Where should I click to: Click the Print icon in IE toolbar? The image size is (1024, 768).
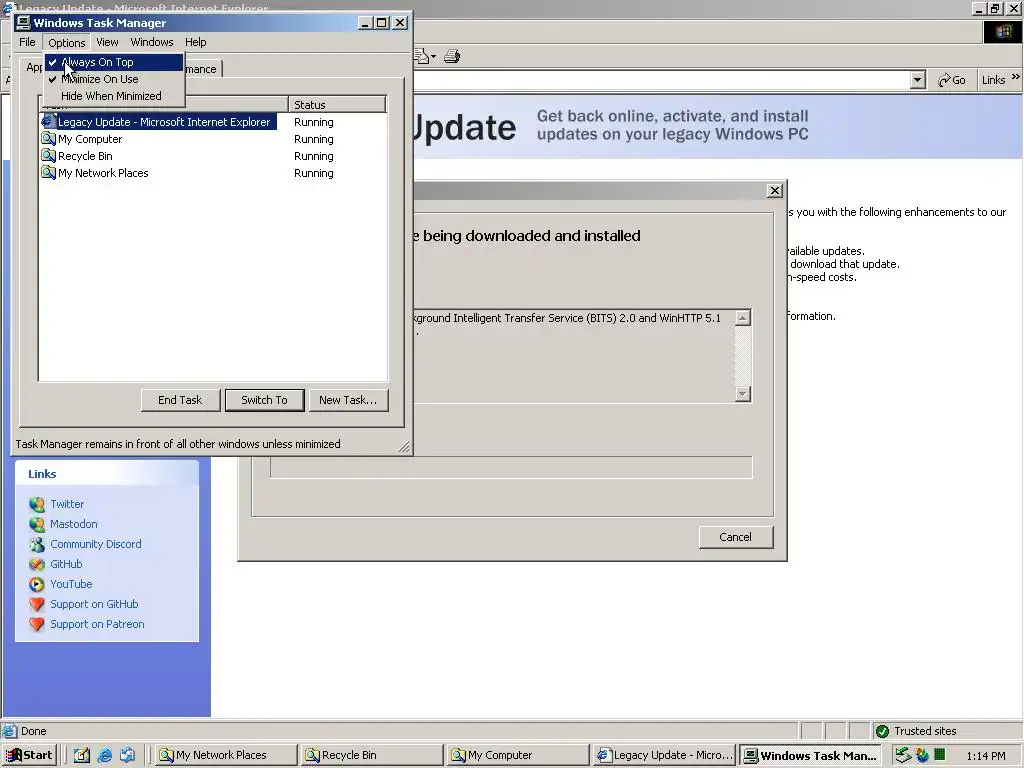coord(452,57)
